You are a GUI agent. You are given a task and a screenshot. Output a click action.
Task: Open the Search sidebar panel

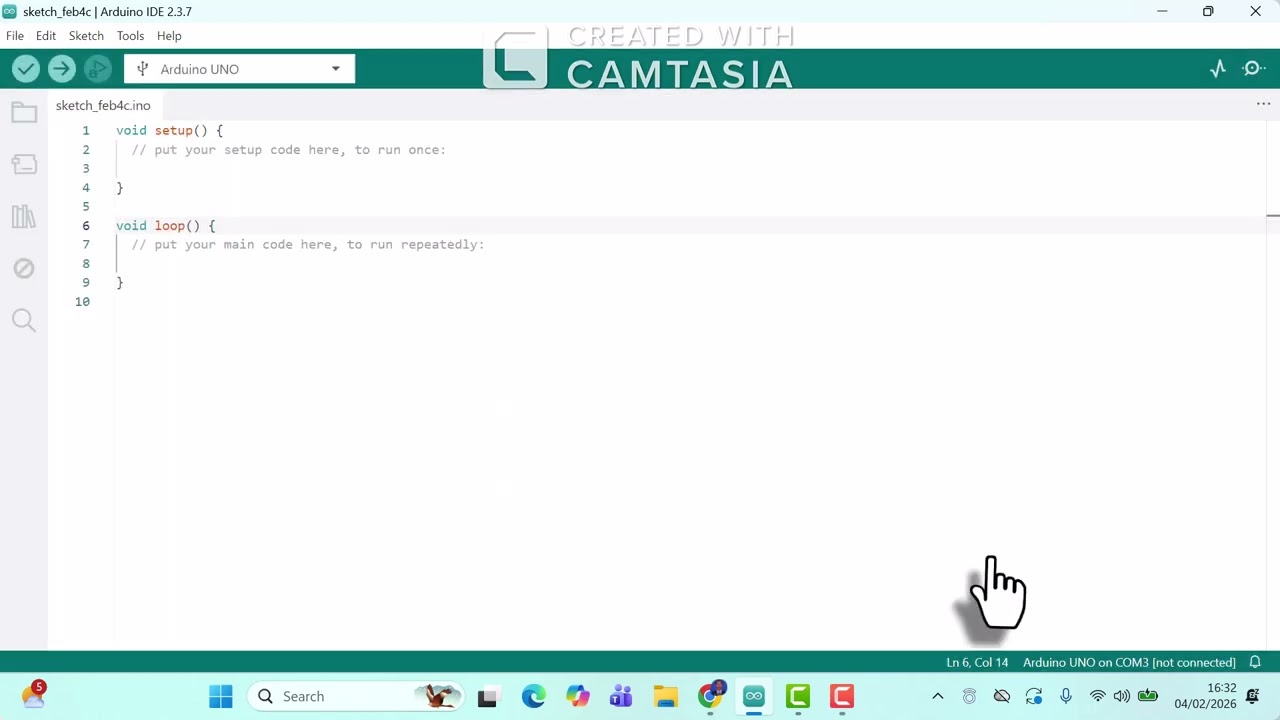click(24, 320)
